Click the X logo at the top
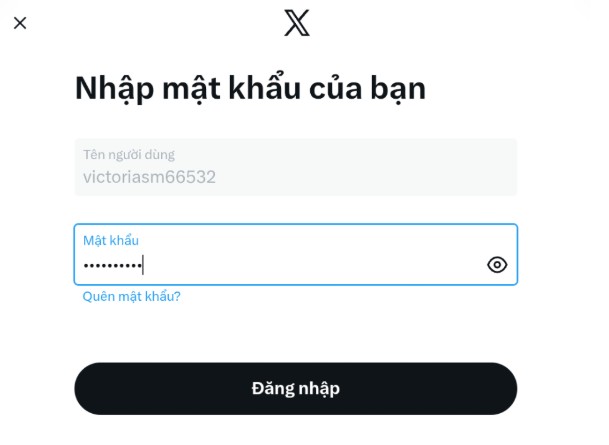Viewport: 609px width, 445px height. pos(297,23)
